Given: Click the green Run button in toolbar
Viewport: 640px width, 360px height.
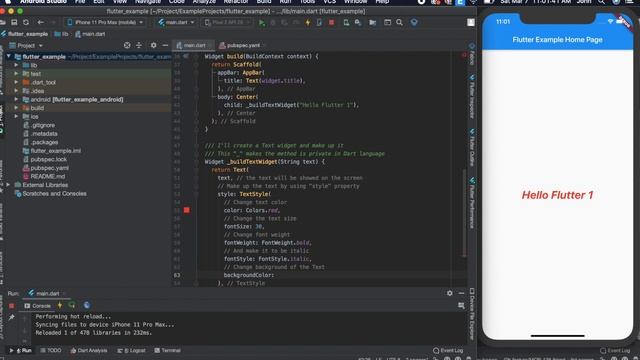Looking at the screenshot, I should click(262, 22).
